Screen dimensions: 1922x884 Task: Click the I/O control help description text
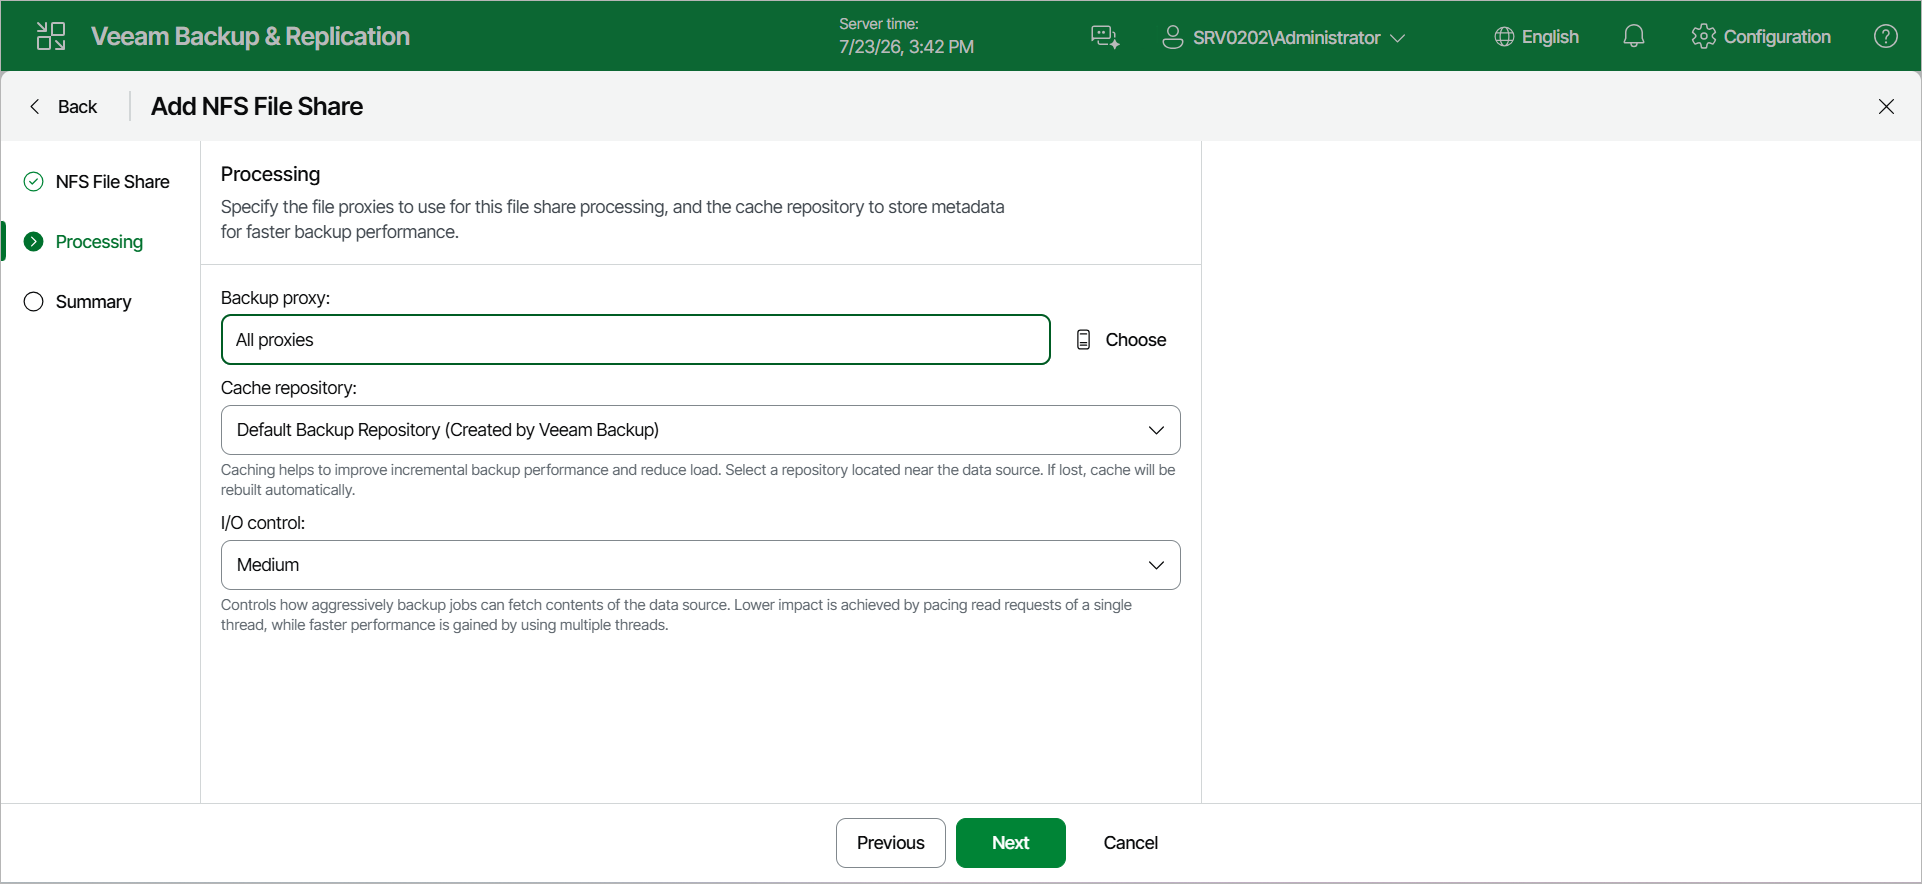point(676,615)
